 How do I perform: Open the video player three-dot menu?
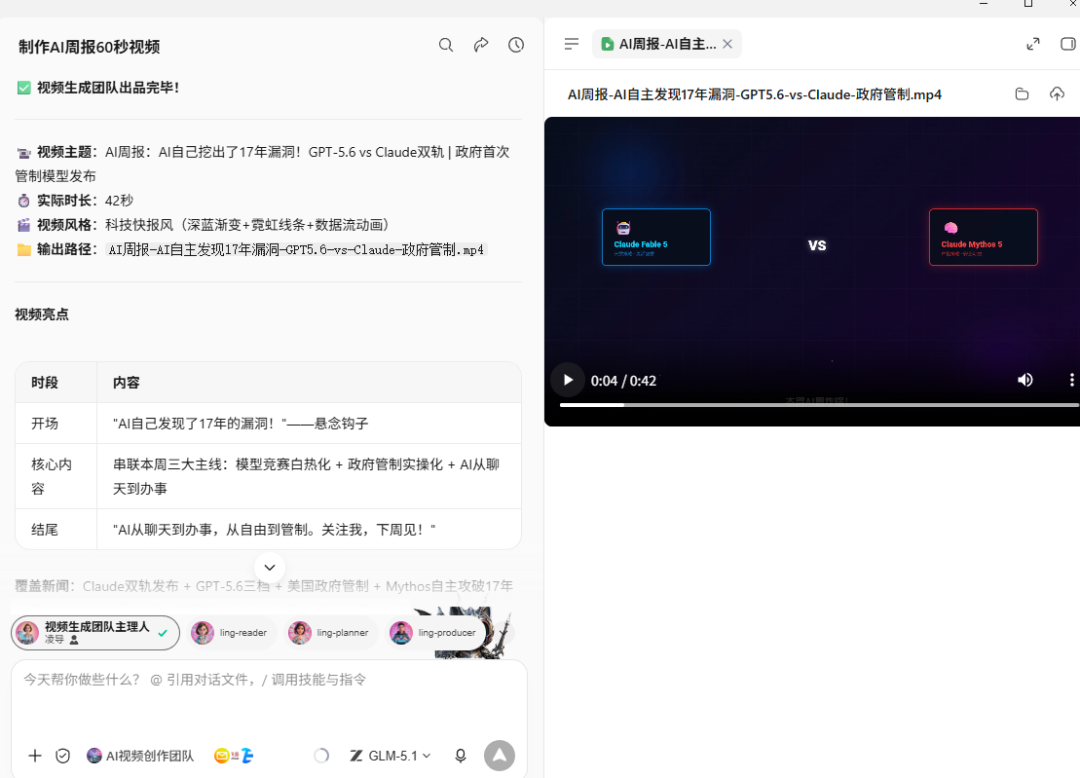tap(1071, 380)
